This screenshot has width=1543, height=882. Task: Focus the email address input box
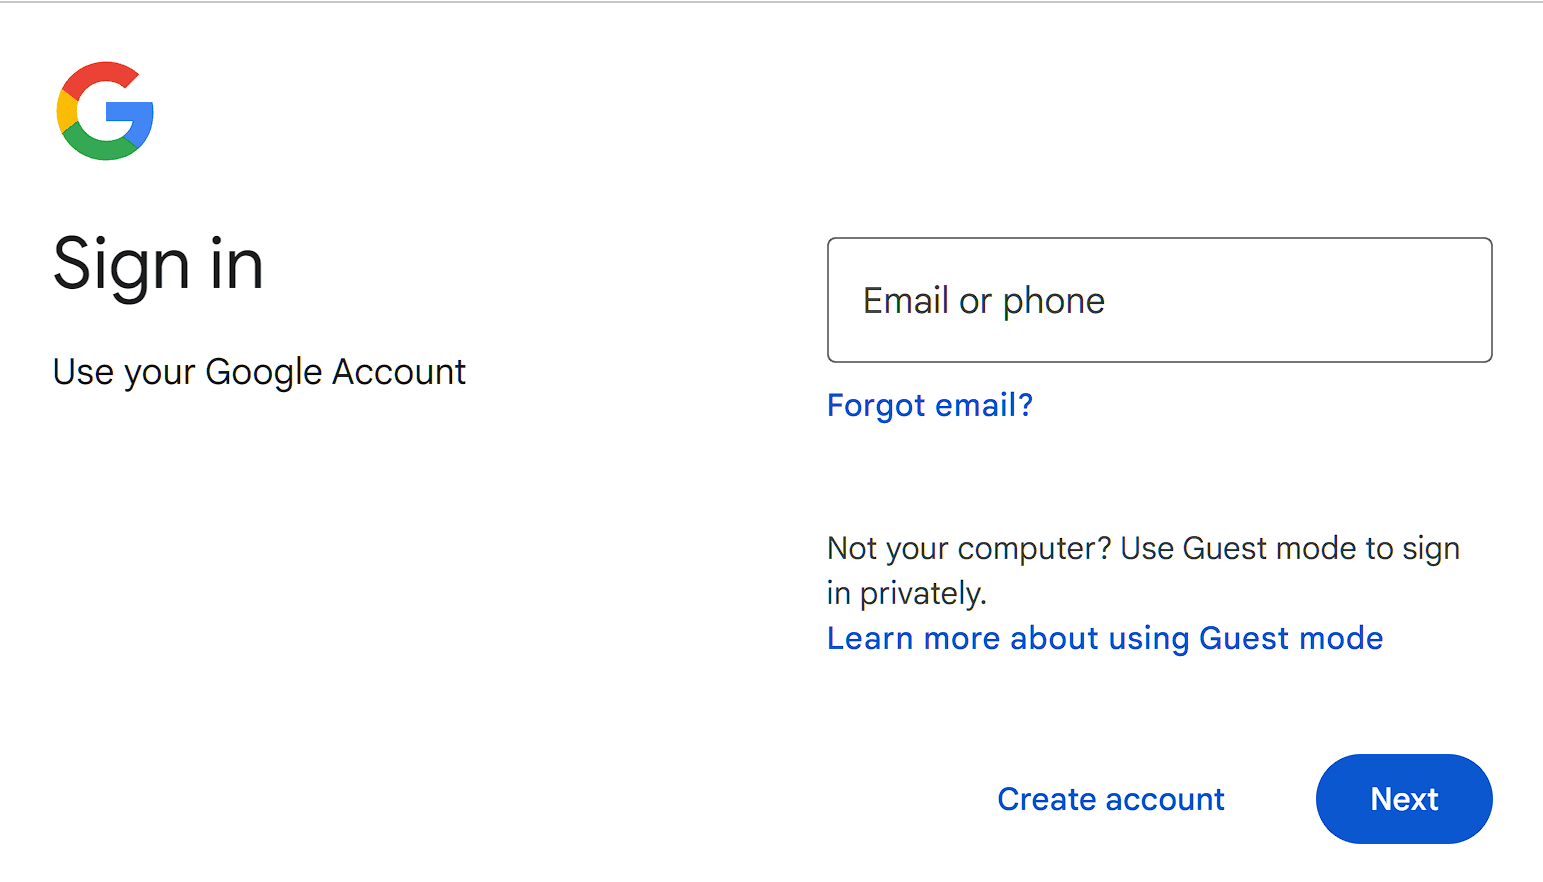click(x=1159, y=300)
